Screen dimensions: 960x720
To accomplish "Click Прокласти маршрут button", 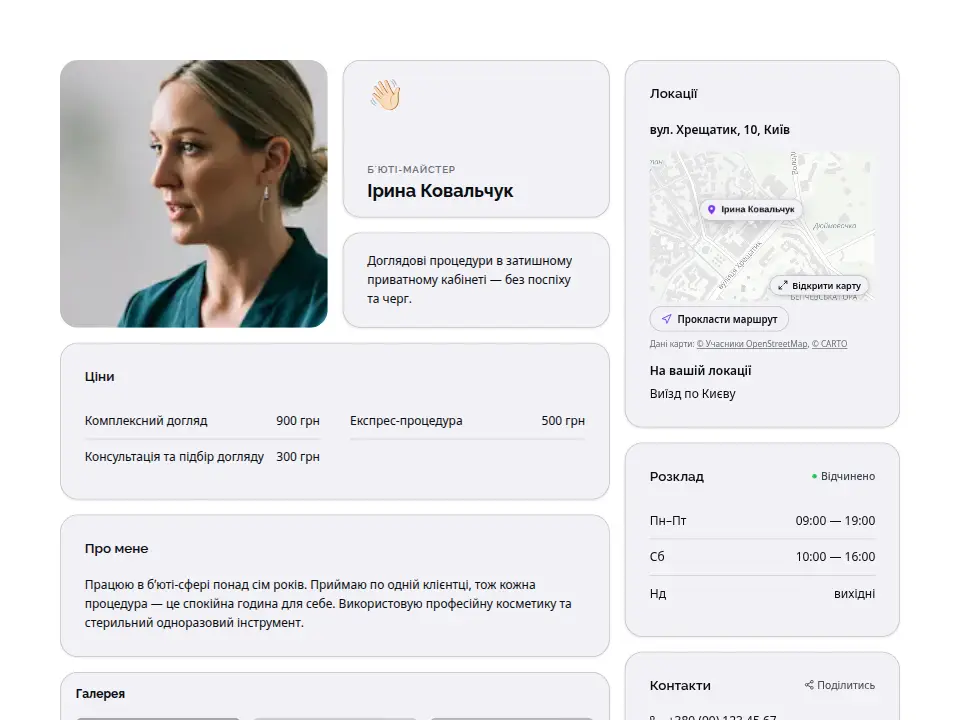I will point(719,319).
